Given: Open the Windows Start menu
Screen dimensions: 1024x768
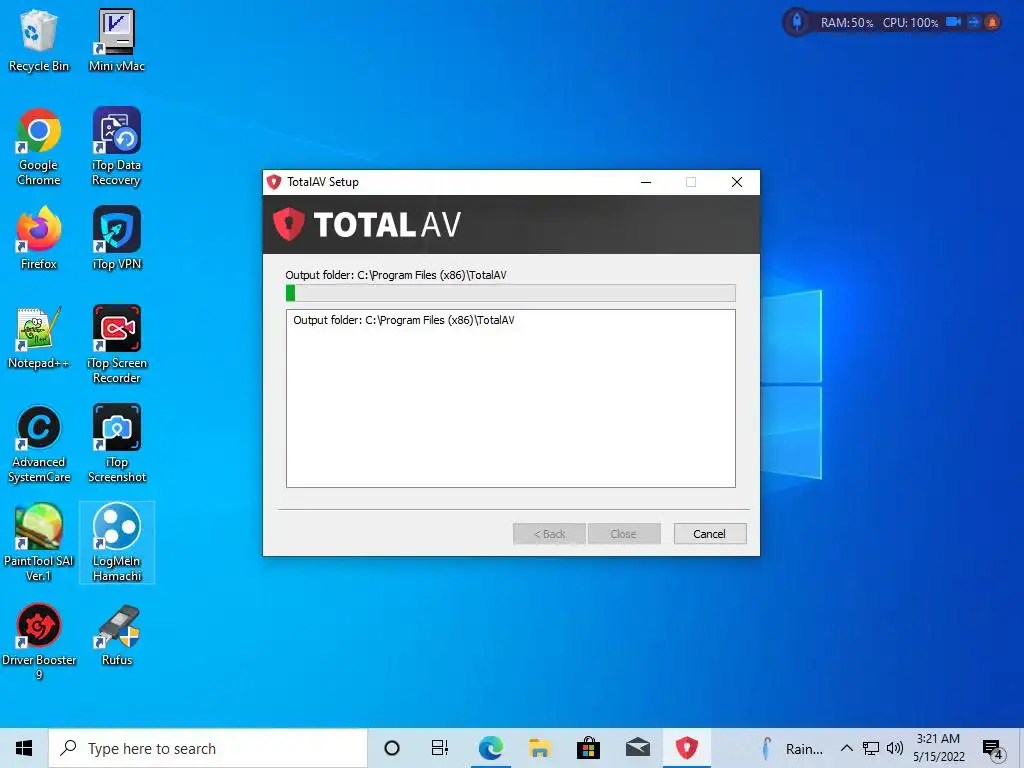Looking at the screenshot, I should click(x=24, y=748).
